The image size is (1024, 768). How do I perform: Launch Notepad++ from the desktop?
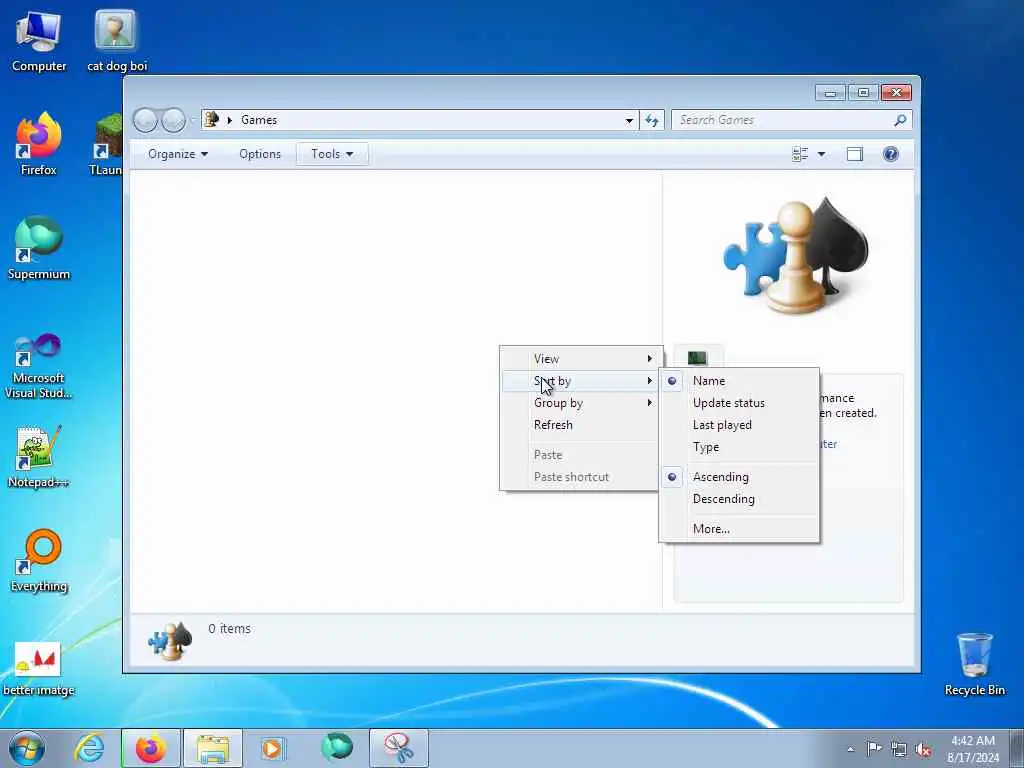tap(39, 457)
